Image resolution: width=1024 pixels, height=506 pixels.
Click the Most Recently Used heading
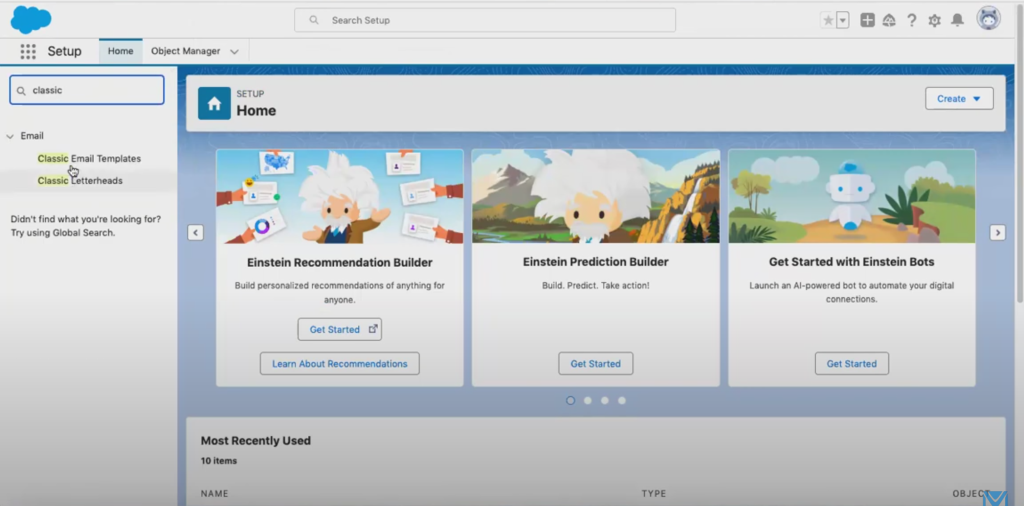pyautogui.click(x=255, y=441)
